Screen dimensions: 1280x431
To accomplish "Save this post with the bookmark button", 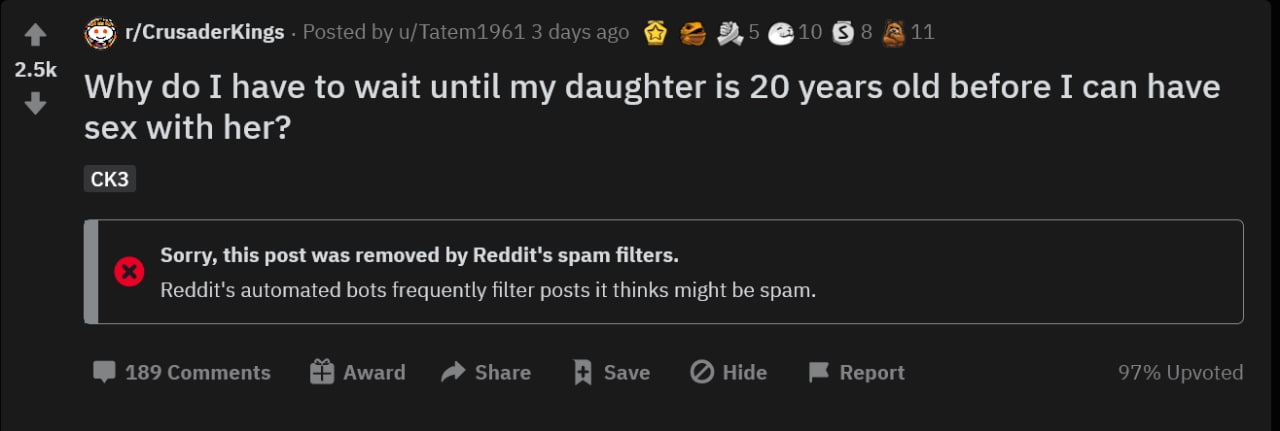I will pos(611,373).
